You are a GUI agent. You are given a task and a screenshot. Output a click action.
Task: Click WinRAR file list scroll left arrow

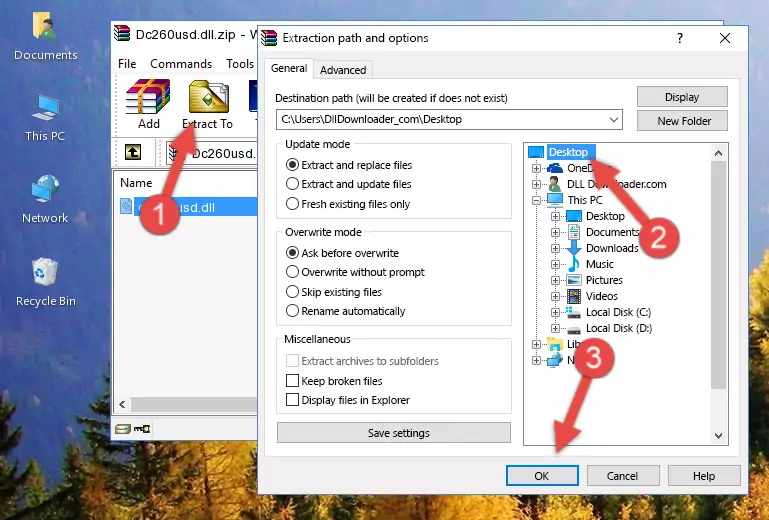tap(123, 404)
